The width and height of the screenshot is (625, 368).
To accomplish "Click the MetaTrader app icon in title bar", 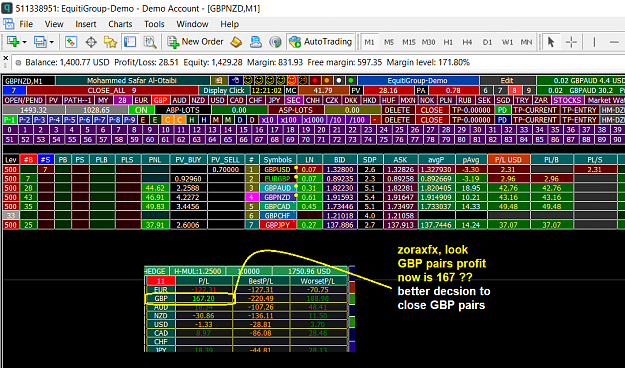I will point(7,8).
